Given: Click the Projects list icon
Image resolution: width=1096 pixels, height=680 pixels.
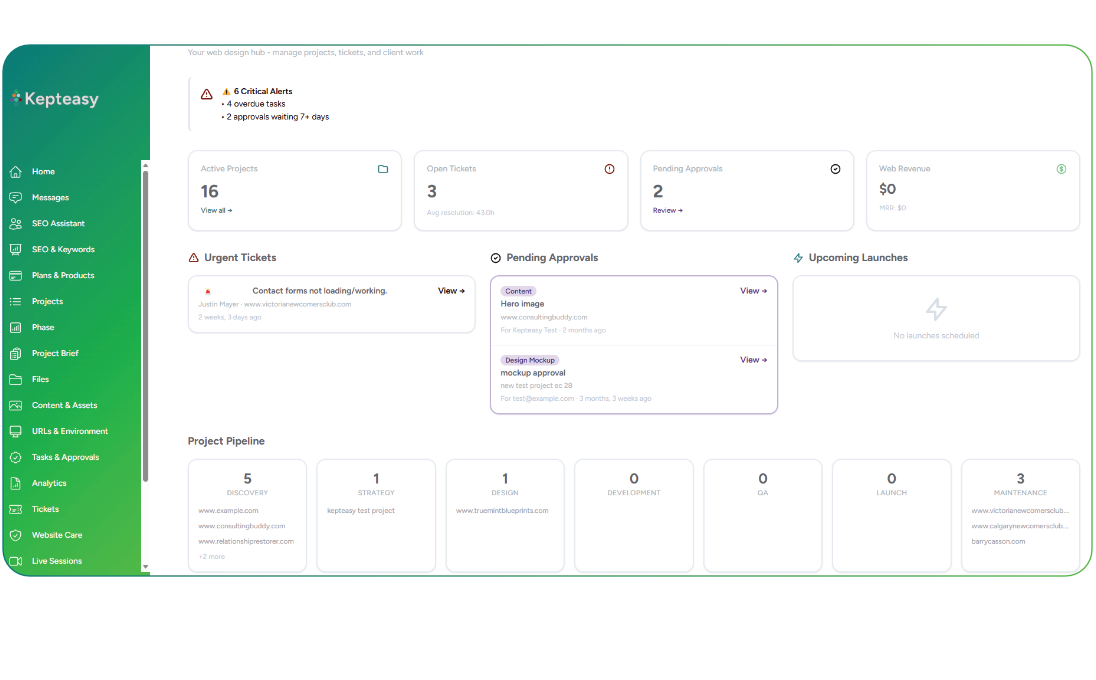Looking at the screenshot, I should (x=15, y=301).
